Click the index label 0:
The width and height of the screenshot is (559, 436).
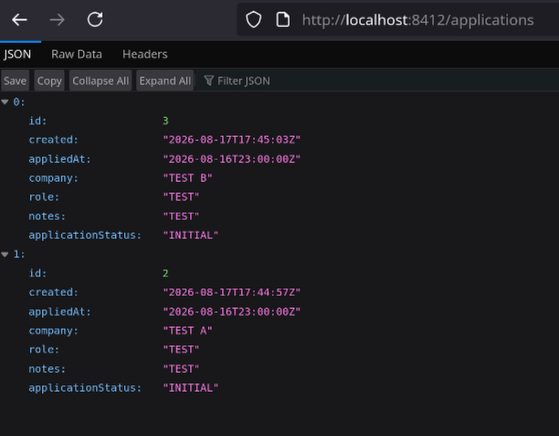19,102
